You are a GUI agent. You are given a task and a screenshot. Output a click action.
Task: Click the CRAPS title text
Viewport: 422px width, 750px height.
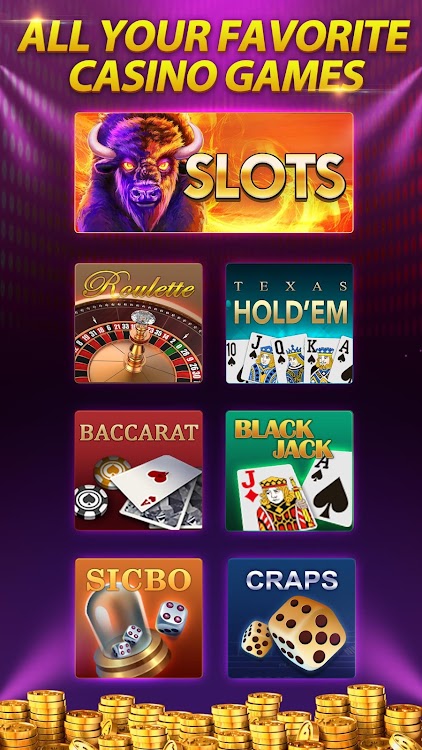click(292, 580)
